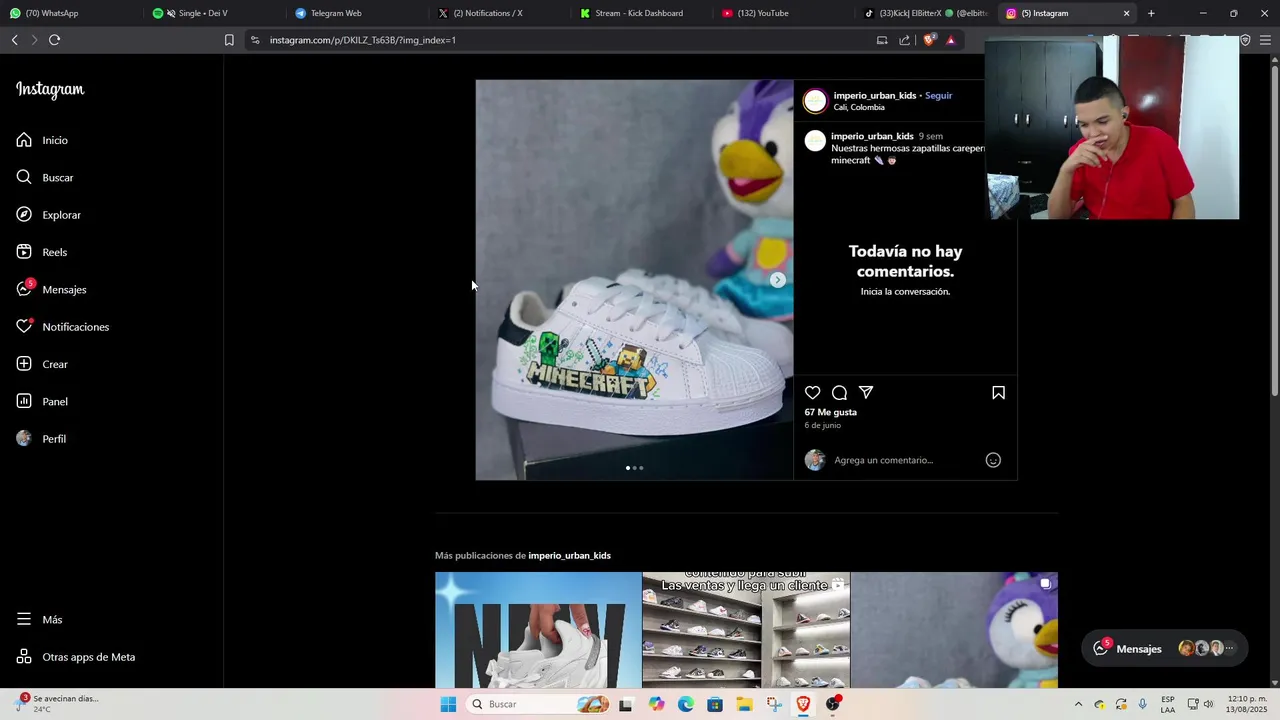Open the purple penguin plush post thumbnail
This screenshot has height=720, width=1280.
pos(954,630)
